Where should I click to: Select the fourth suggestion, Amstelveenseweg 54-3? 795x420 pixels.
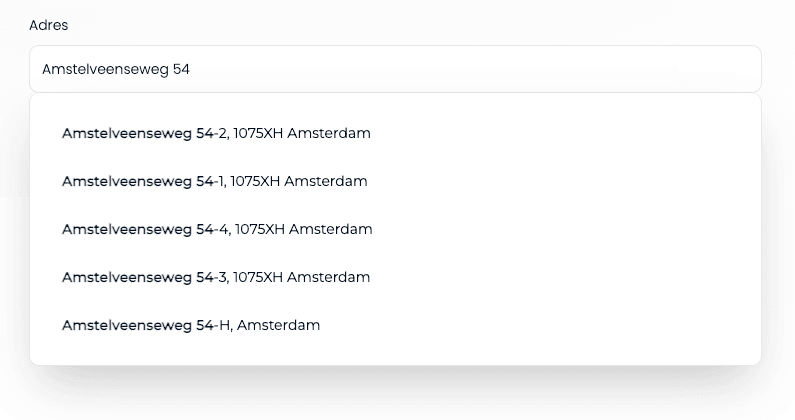click(216, 277)
